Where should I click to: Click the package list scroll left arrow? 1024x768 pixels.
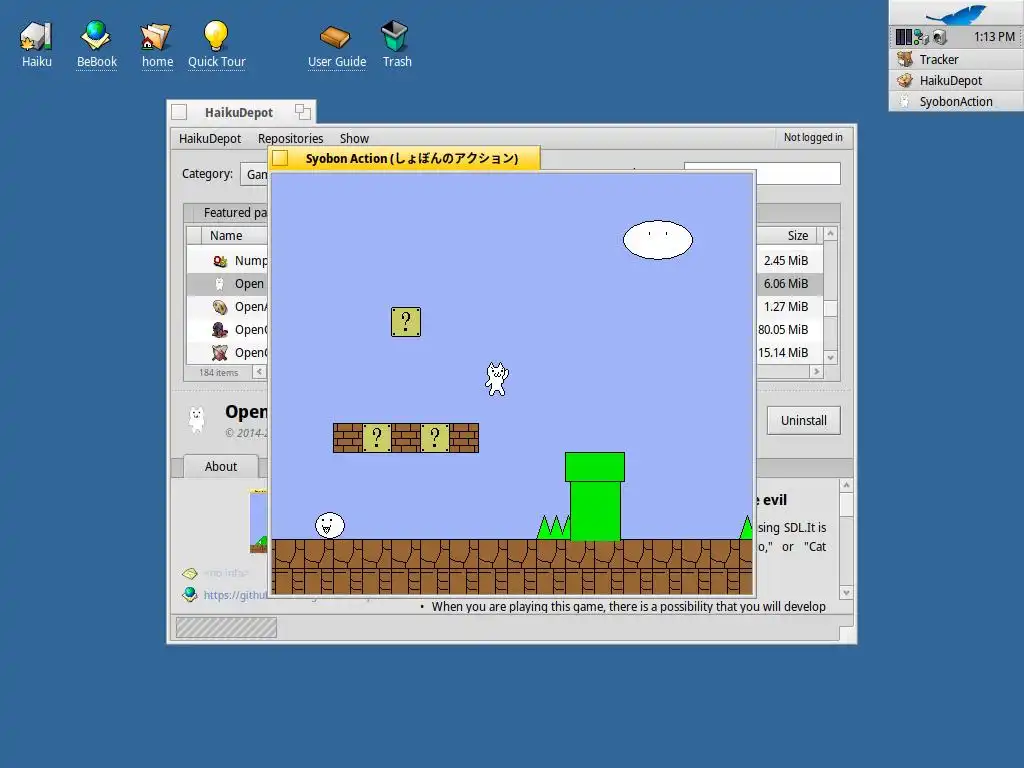coord(259,372)
